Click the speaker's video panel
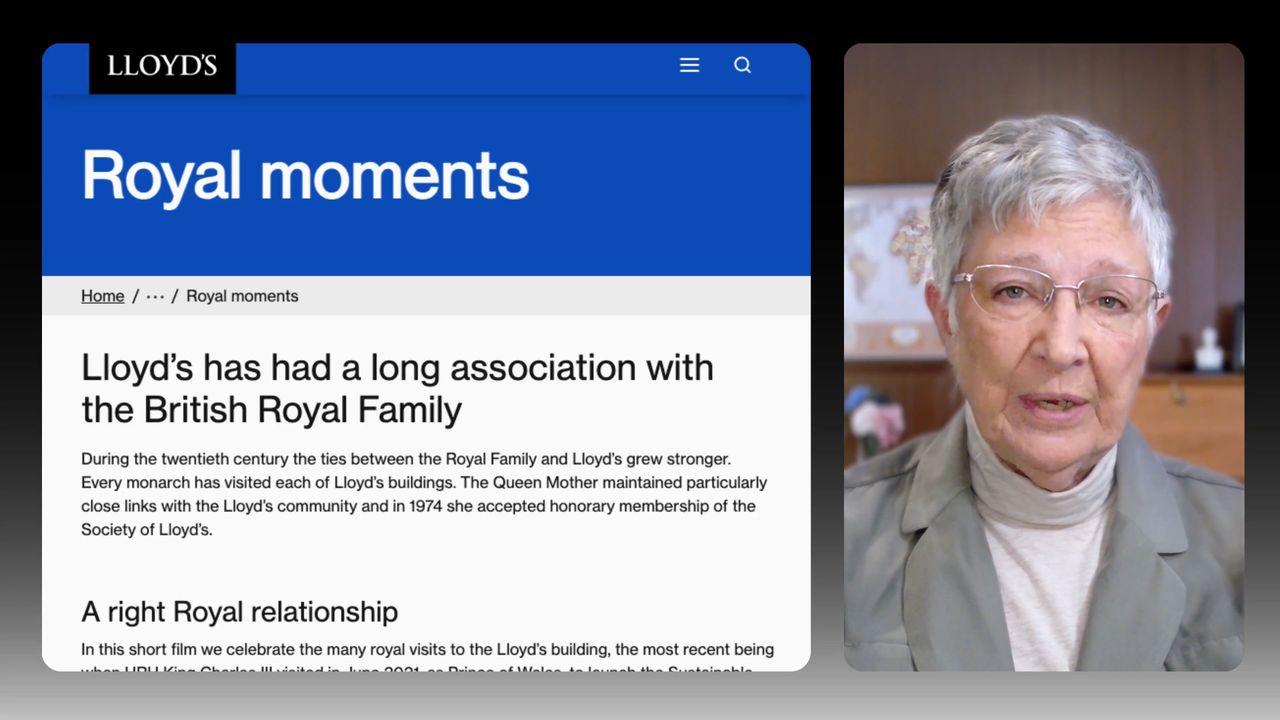Screen dimensions: 1280x720 (1043, 356)
